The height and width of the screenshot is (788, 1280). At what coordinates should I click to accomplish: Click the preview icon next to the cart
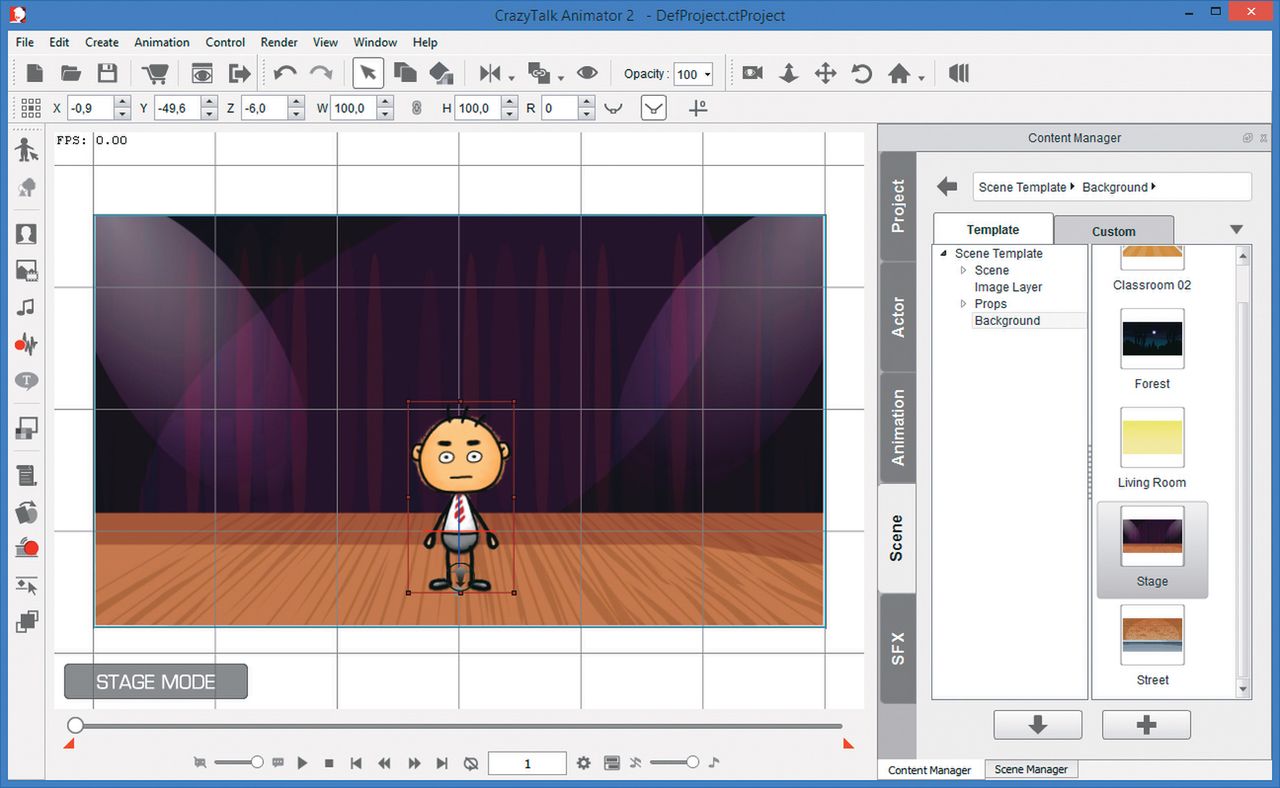pos(202,73)
